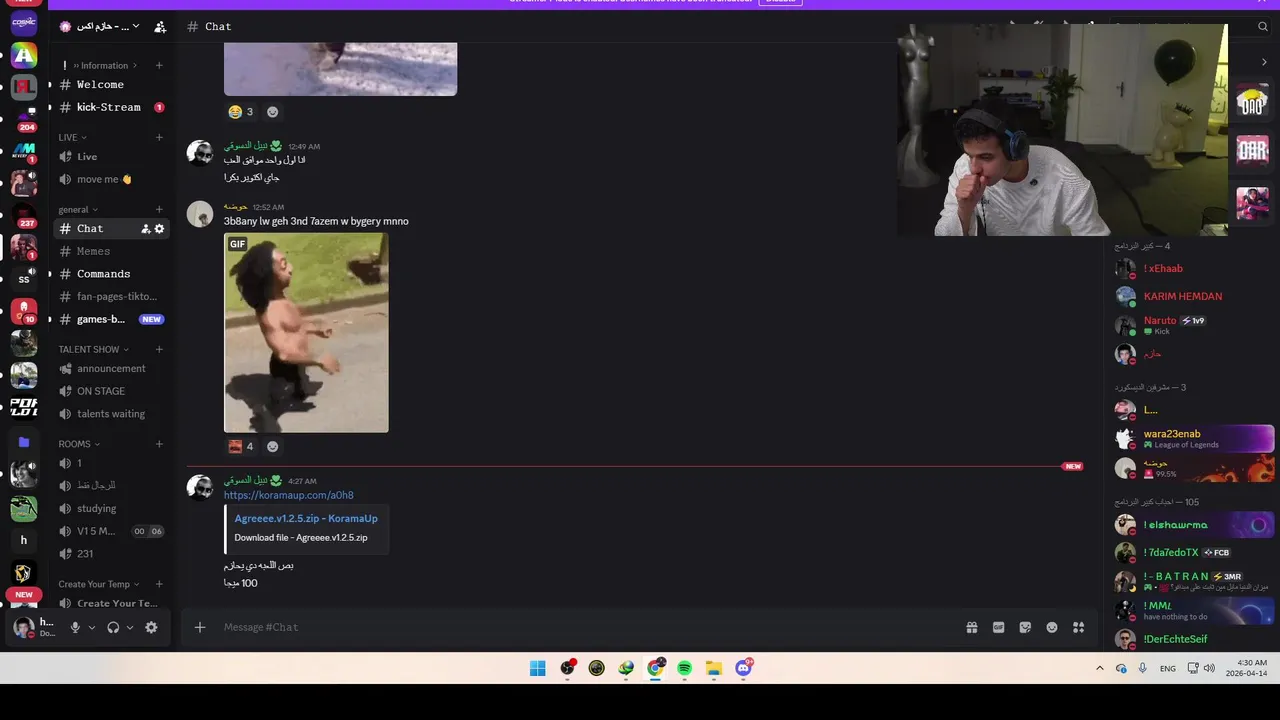Toggle the custom reaction with count 4

(x=241, y=447)
